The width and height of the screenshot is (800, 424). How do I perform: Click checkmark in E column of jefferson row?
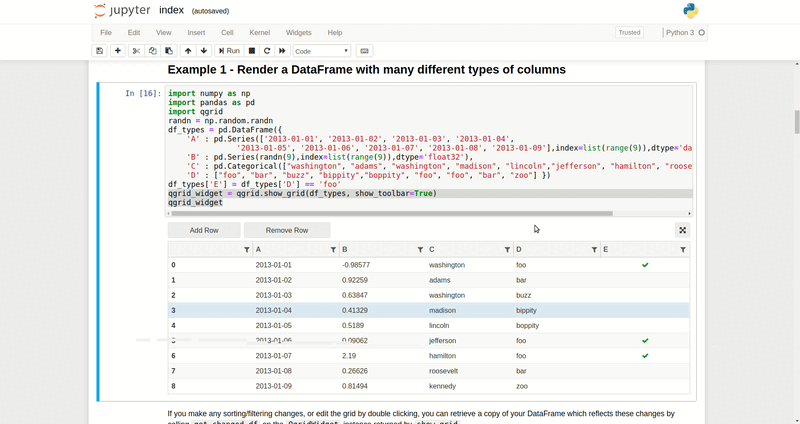pyautogui.click(x=645, y=340)
